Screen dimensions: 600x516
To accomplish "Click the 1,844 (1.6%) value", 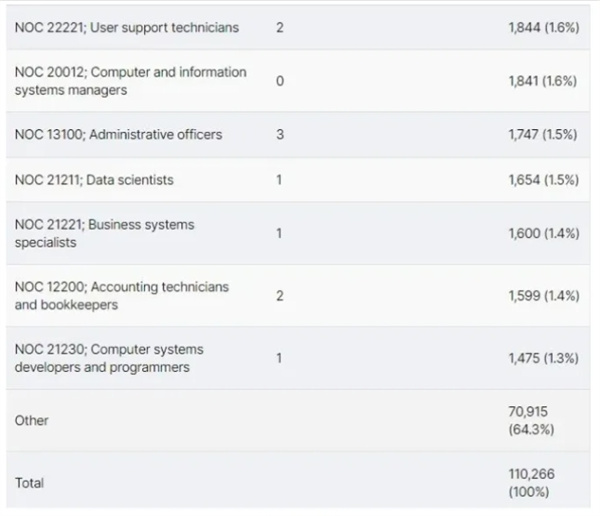I will tap(543, 28).
